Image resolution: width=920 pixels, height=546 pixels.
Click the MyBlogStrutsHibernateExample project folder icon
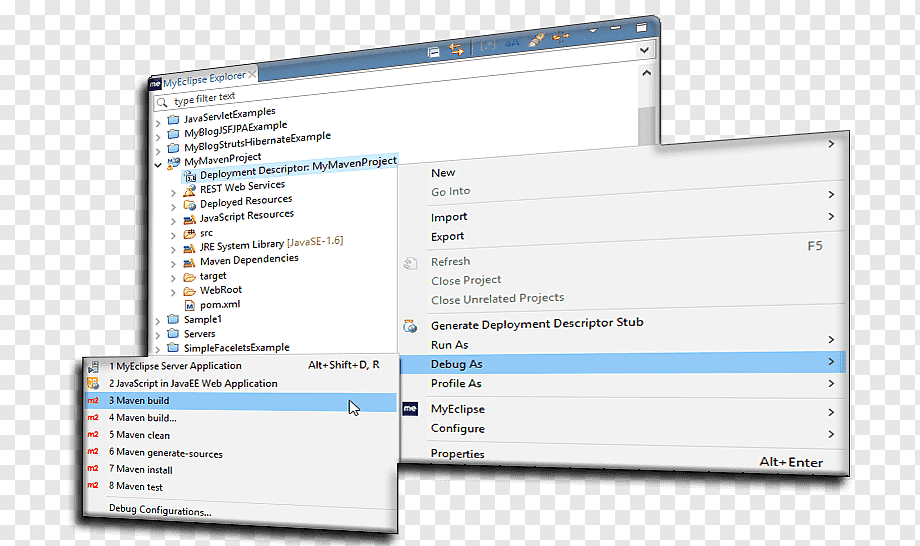click(x=173, y=148)
